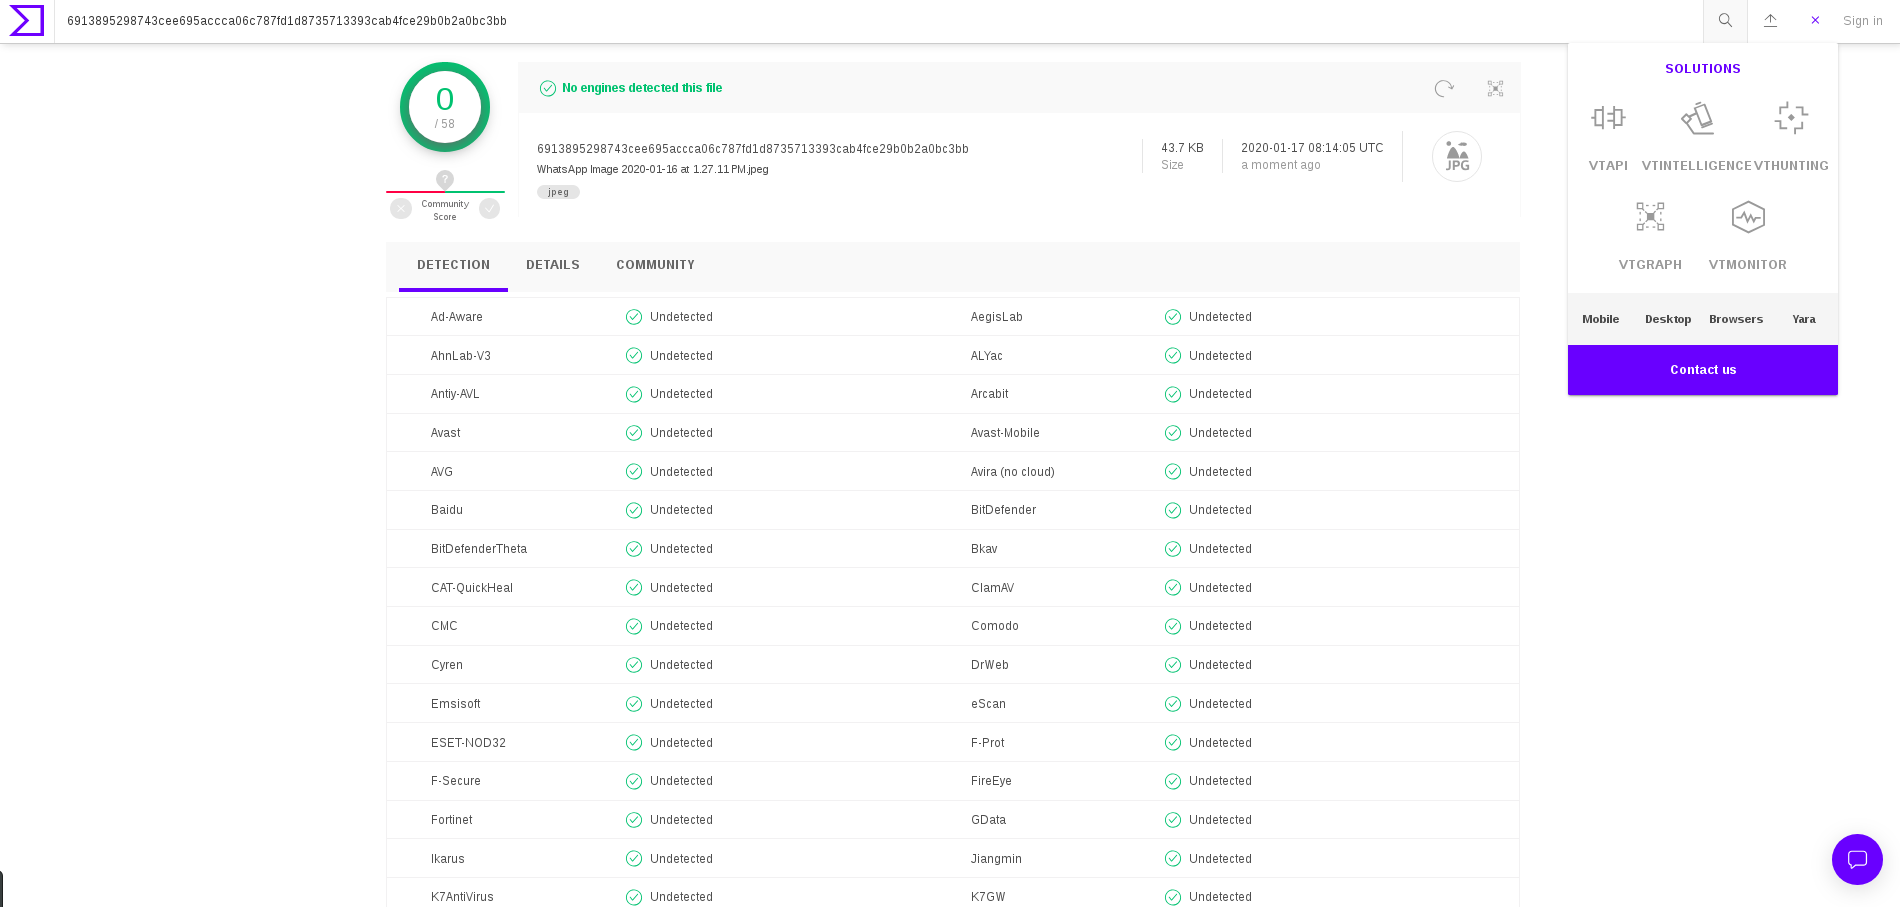This screenshot has height=907, width=1900.
Task: Click the '2020-01-17 08:14:05 UTC' timestamp
Action: (x=1312, y=148)
